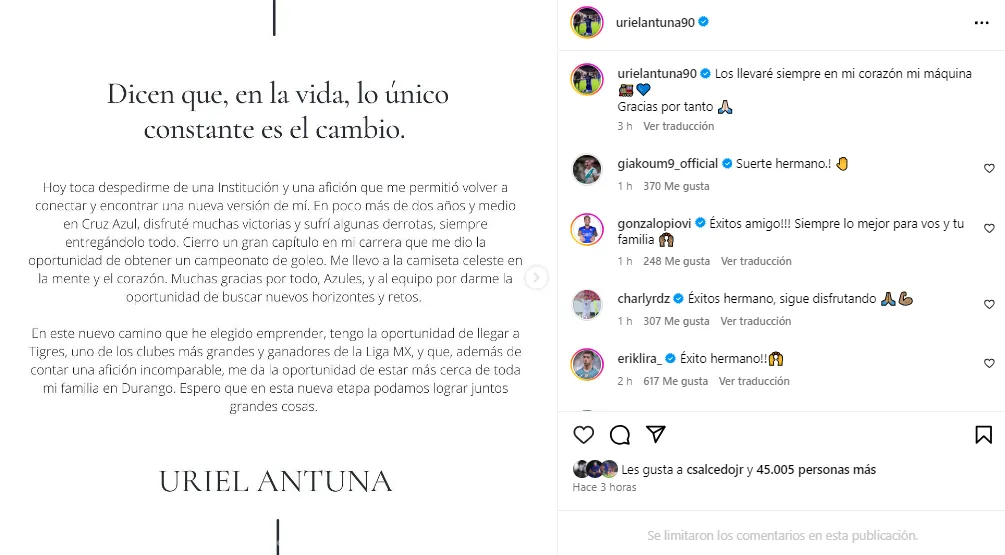The height and width of the screenshot is (555, 1005).
Task: View the 45.005 personas más likes list
Action: coord(816,470)
